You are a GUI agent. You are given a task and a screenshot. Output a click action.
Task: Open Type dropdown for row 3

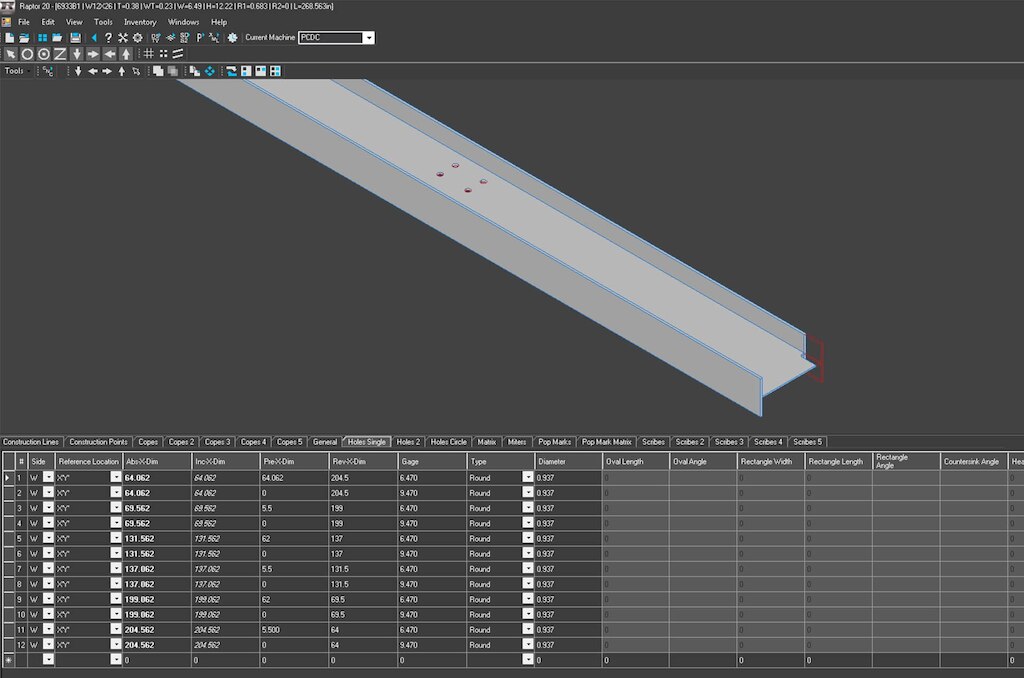tap(527, 508)
